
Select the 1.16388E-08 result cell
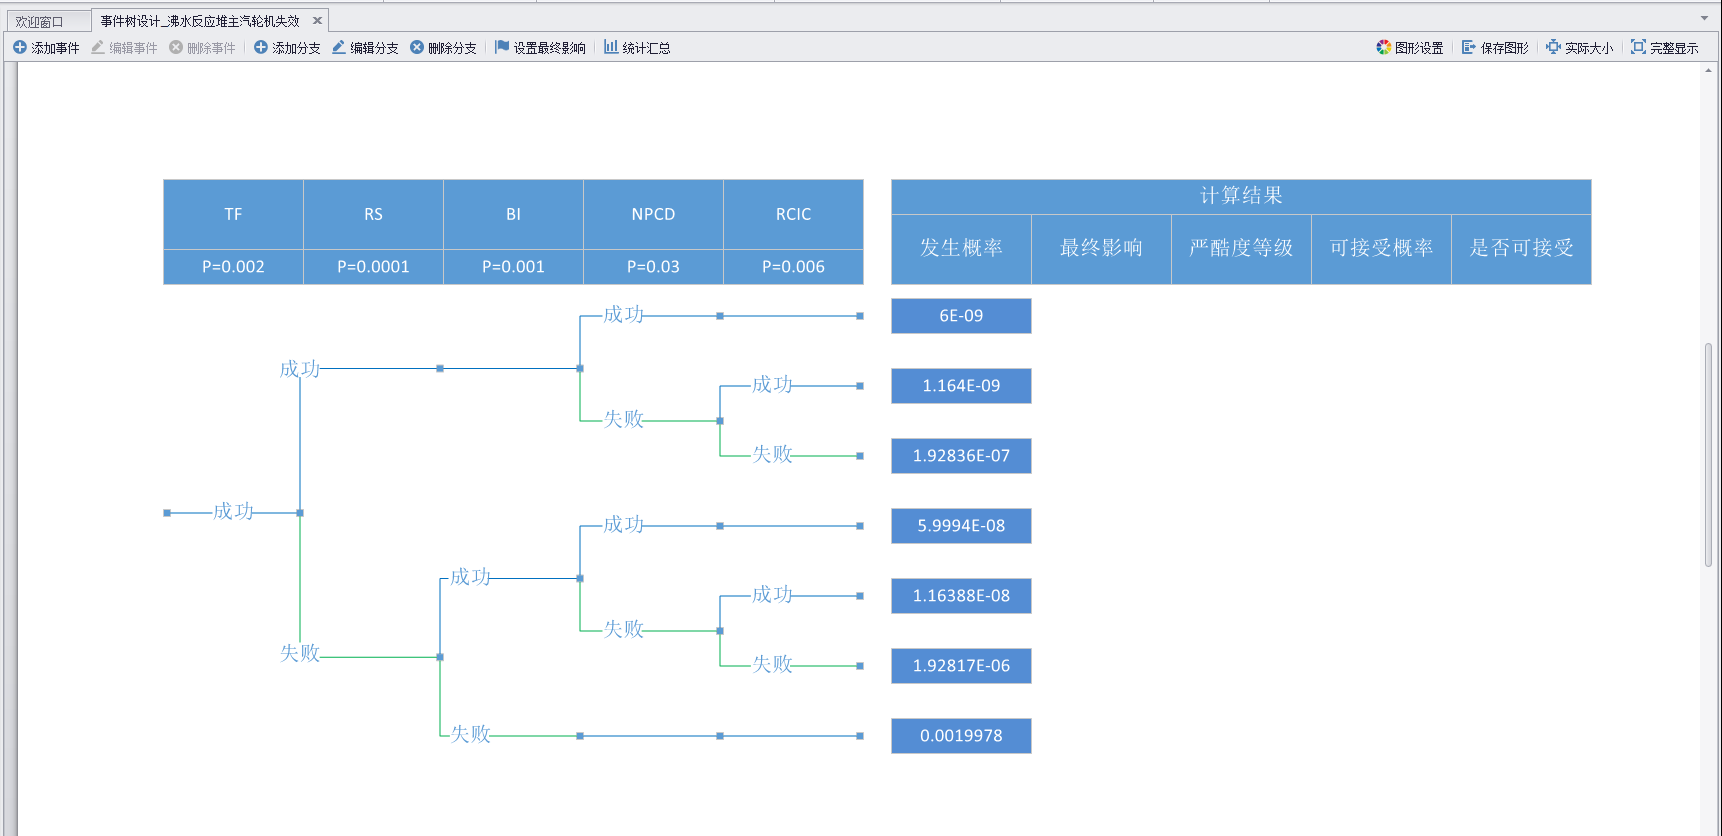pos(961,596)
